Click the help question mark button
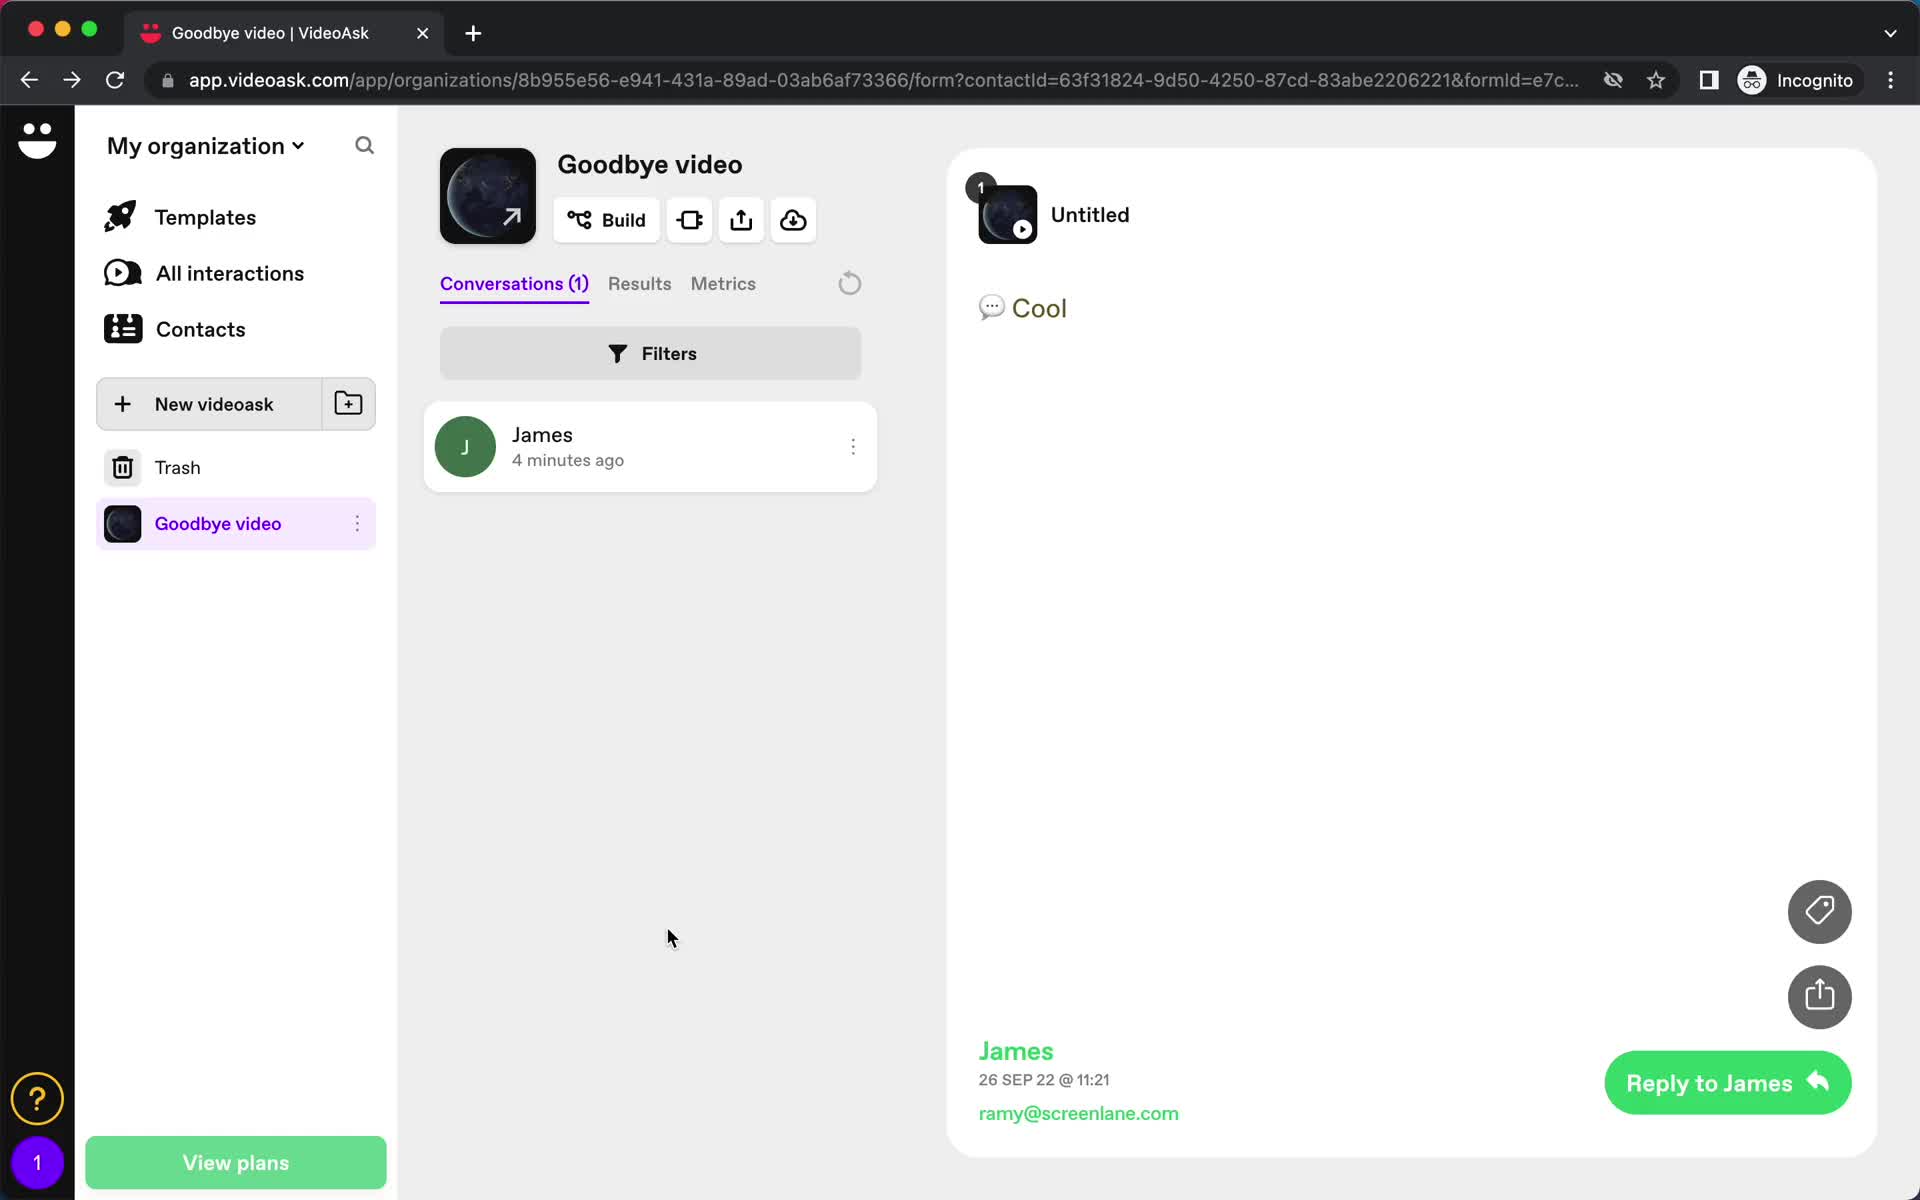1920x1200 pixels. click(37, 1098)
